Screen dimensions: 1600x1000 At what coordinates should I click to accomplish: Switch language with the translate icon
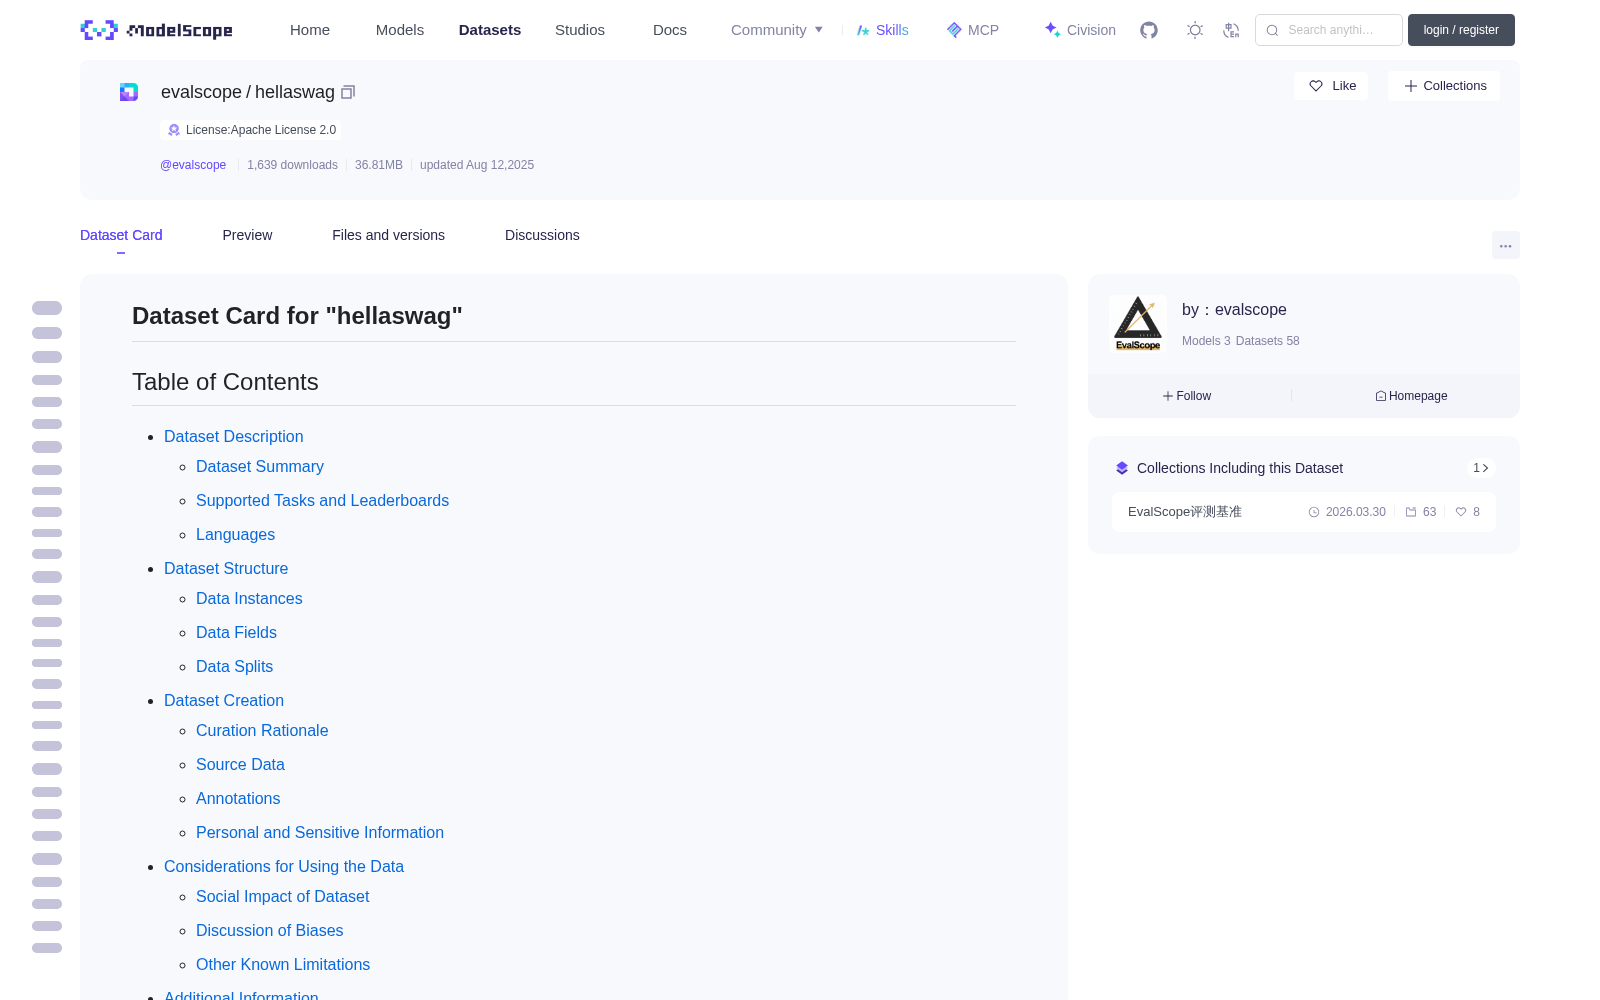(x=1231, y=30)
